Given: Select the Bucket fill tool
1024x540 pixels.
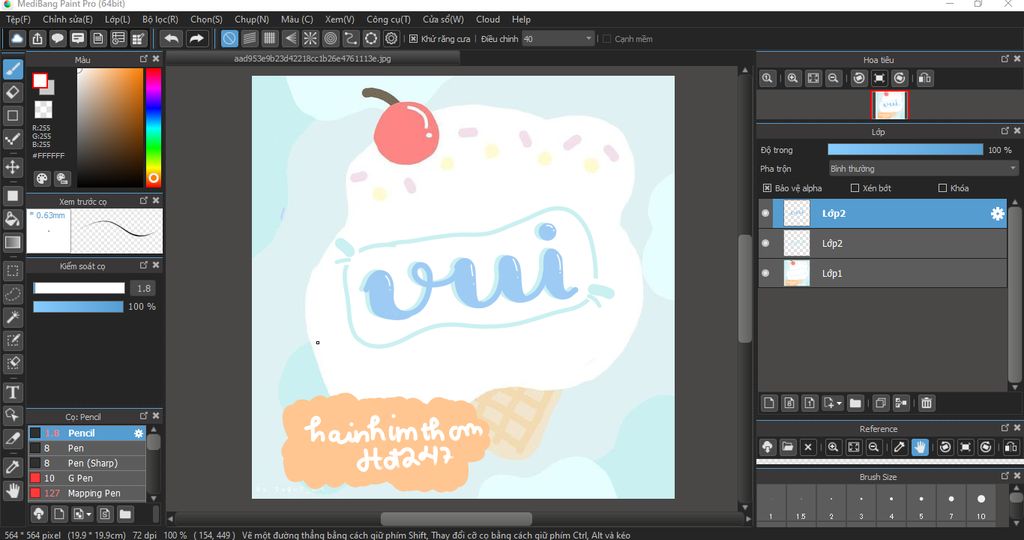Looking at the screenshot, I should point(12,219).
